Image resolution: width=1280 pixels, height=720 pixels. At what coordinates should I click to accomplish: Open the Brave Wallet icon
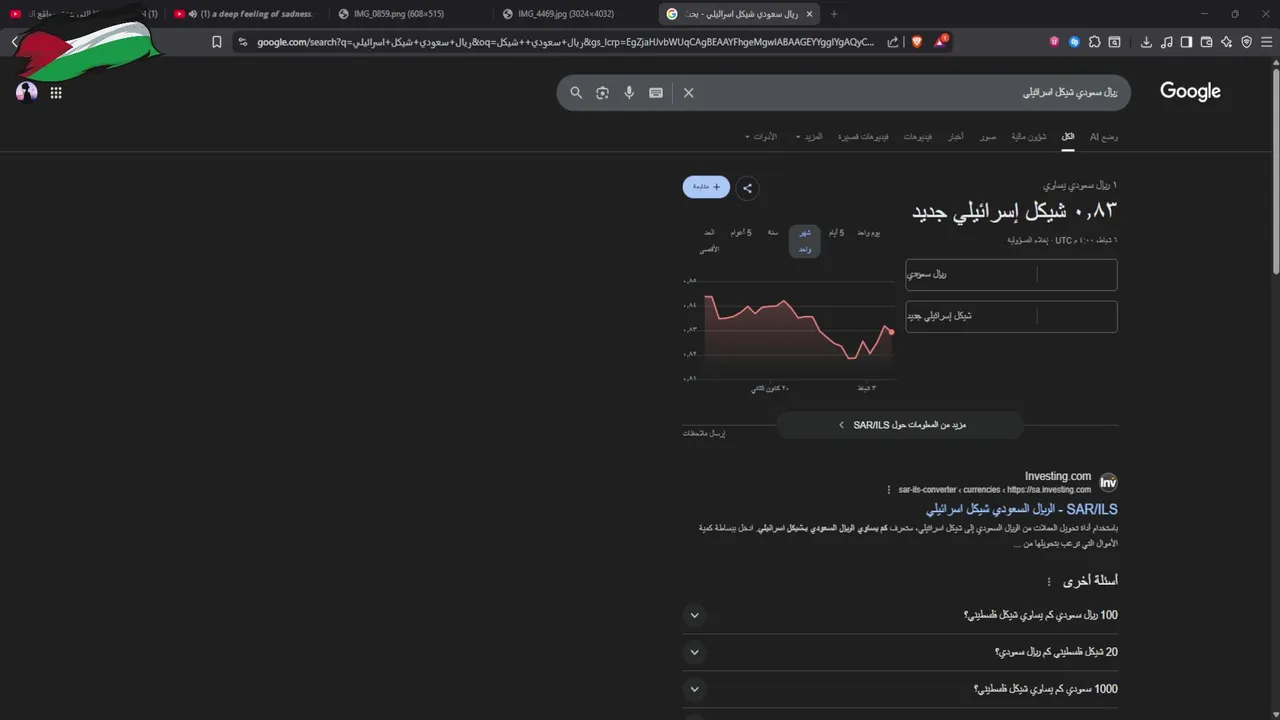pyautogui.click(x=1206, y=42)
